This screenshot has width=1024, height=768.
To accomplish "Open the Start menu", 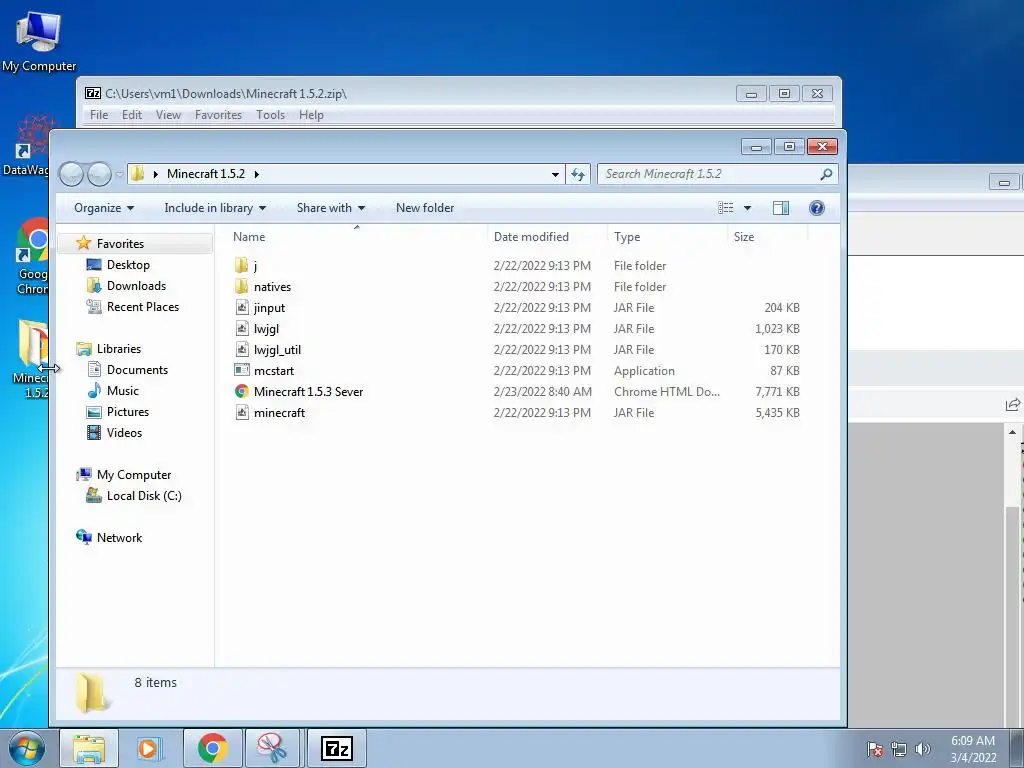I will 27,748.
